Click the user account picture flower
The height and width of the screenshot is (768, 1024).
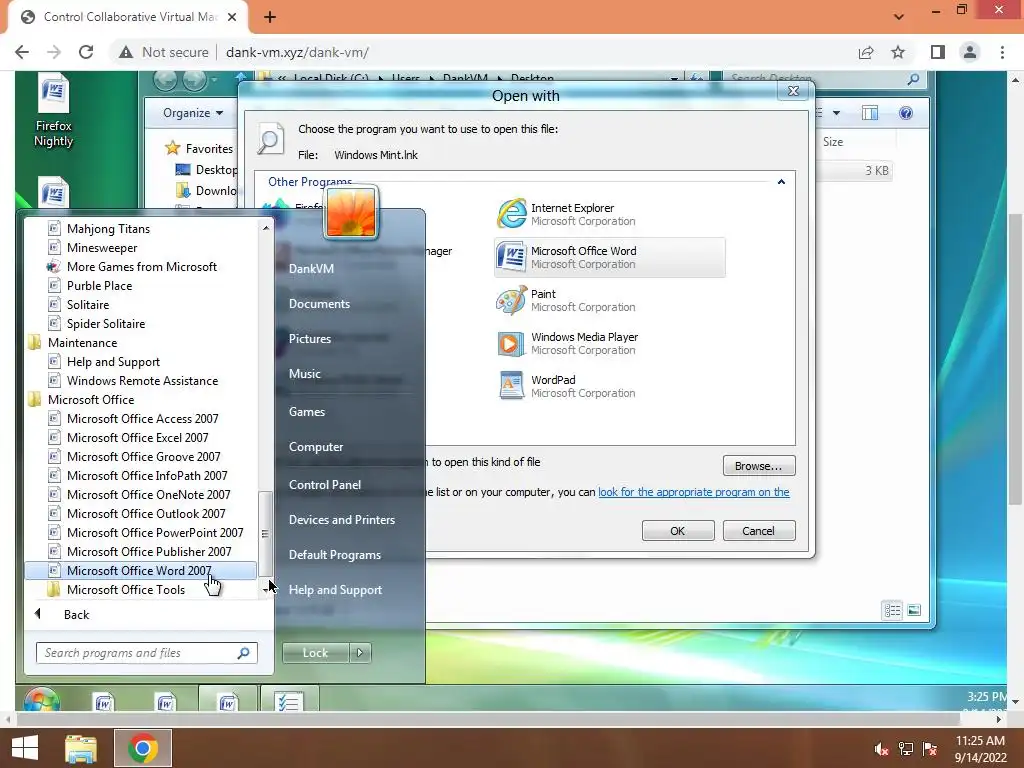click(351, 213)
